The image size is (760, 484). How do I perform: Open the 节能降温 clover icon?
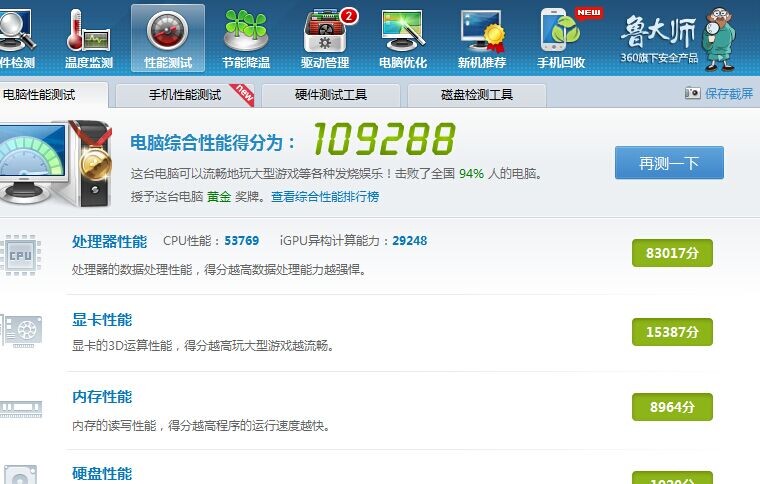pyautogui.click(x=246, y=31)
